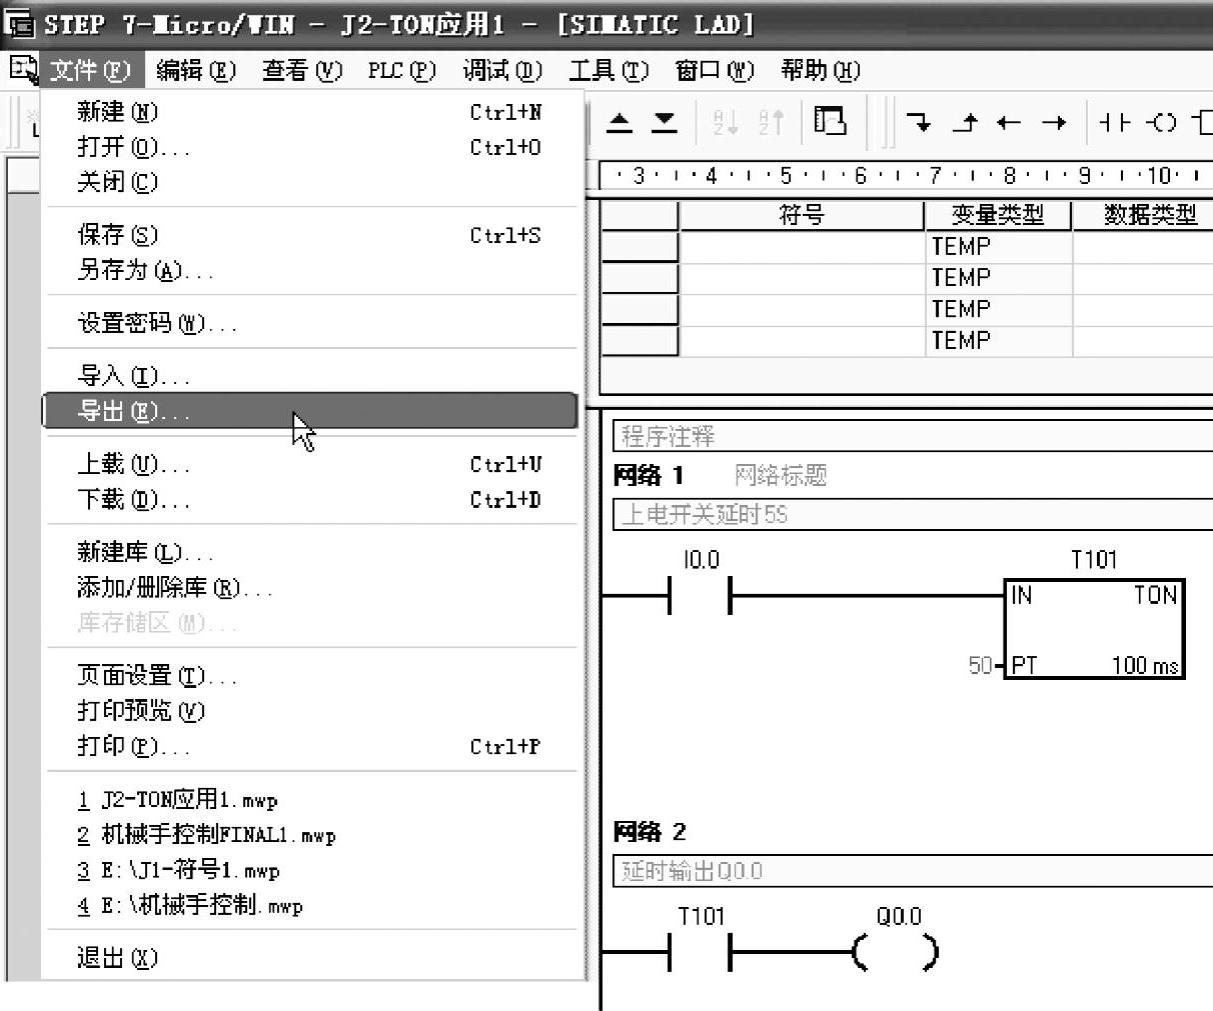Viewport: 1213px width, 1011px height.
Task: Click the 符号 column header
Action: [x=801, y=215]
